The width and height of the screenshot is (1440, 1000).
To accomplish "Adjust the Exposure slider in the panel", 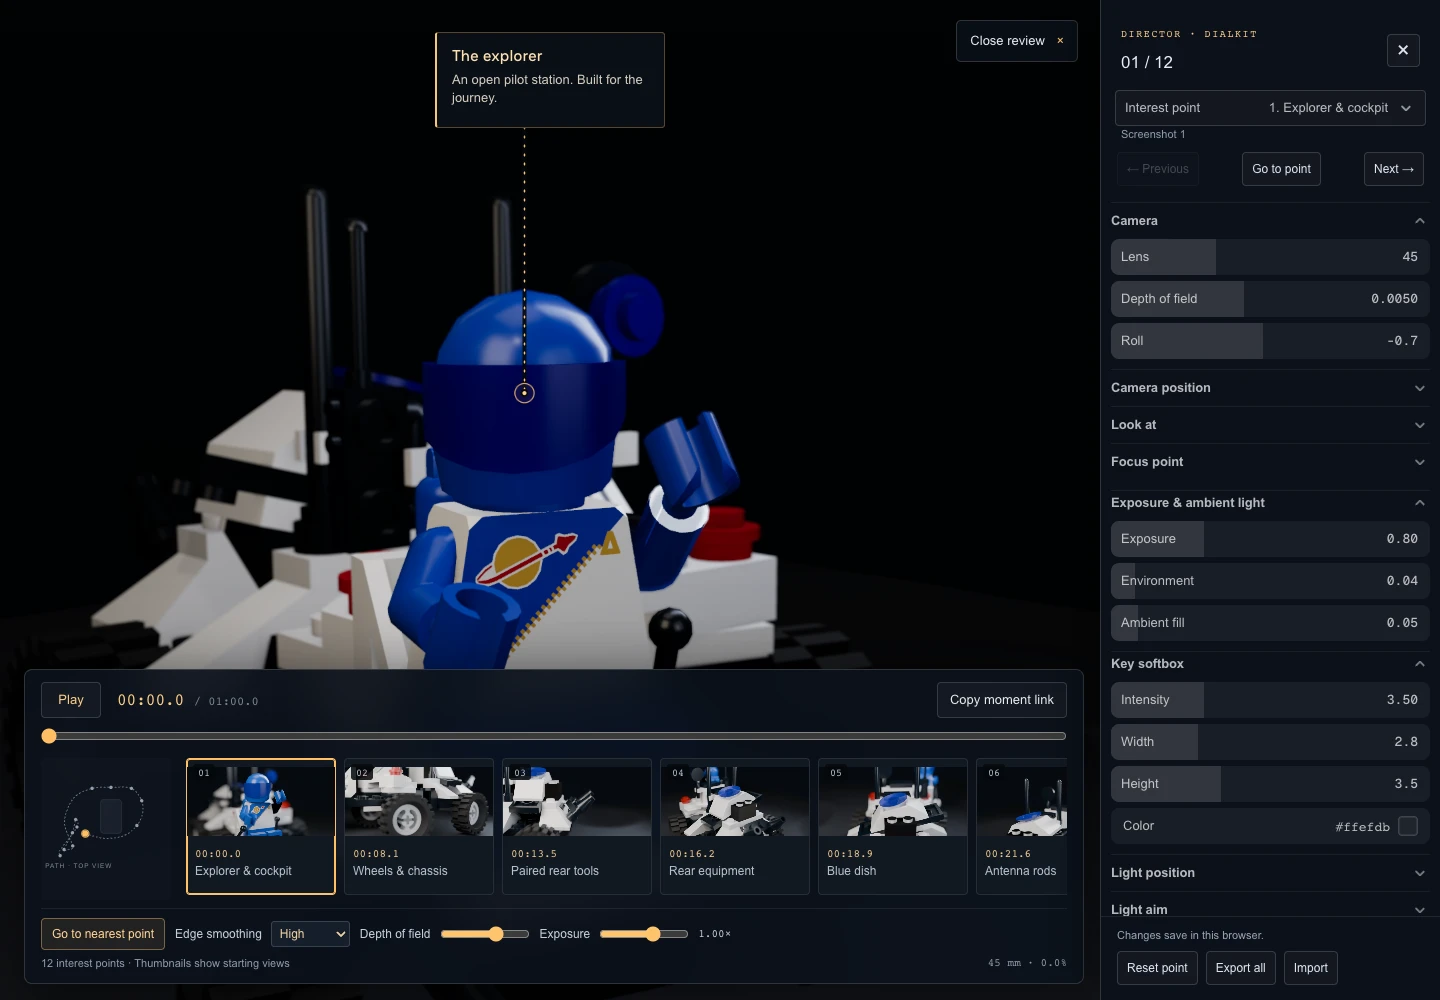I will pos(1270,539).
